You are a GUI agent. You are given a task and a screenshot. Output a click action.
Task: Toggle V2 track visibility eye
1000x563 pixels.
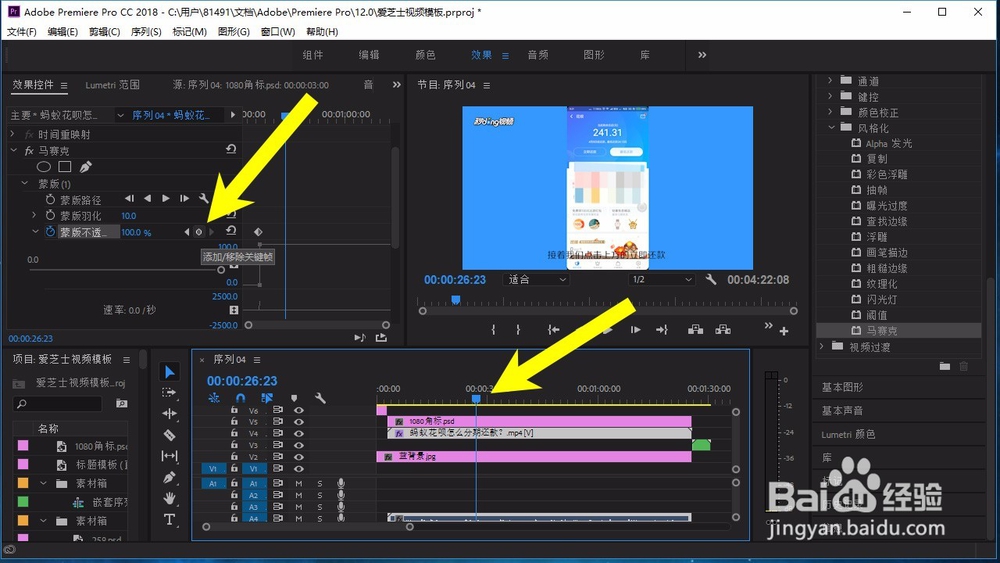[298, 457]
